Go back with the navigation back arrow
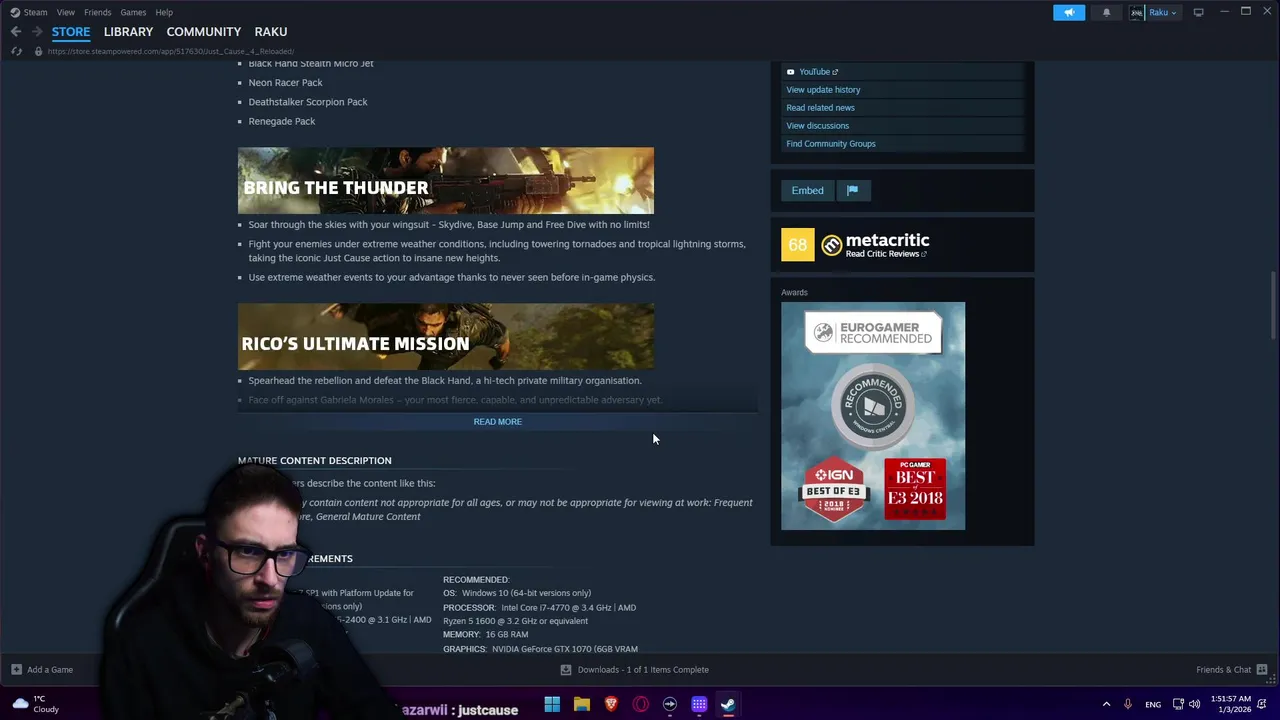 16,32
